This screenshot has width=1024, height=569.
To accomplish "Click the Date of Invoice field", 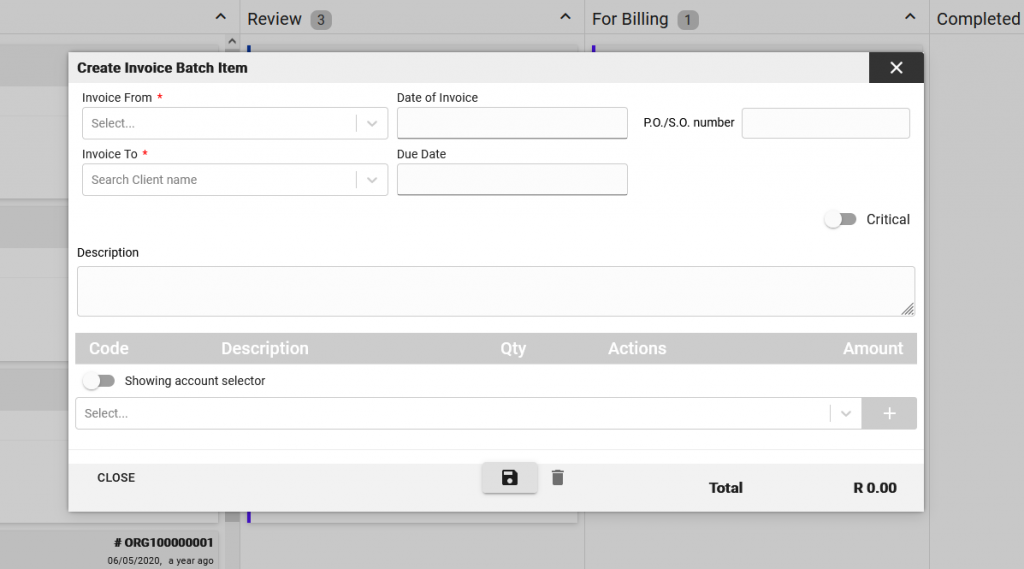I will click(512, 123).
